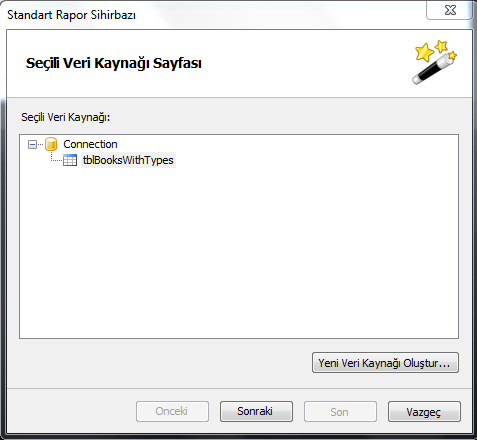Image resolution: width=477 pixels, height=440 pixels.
Task: Cancel the wizard with Vazgeç
Action: [424, 411]
